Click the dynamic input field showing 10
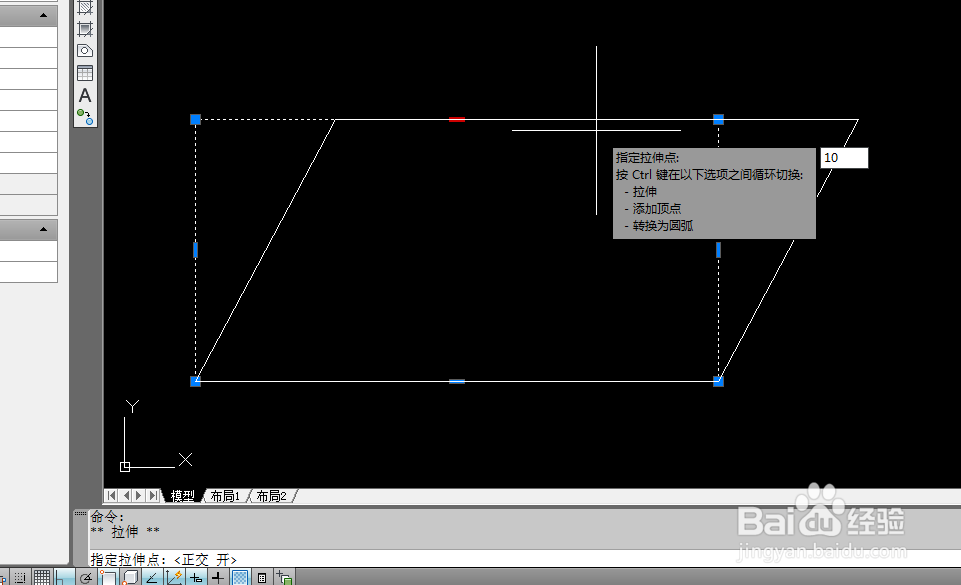The height and width of the screenshot is (585, 961). point(844,157)
